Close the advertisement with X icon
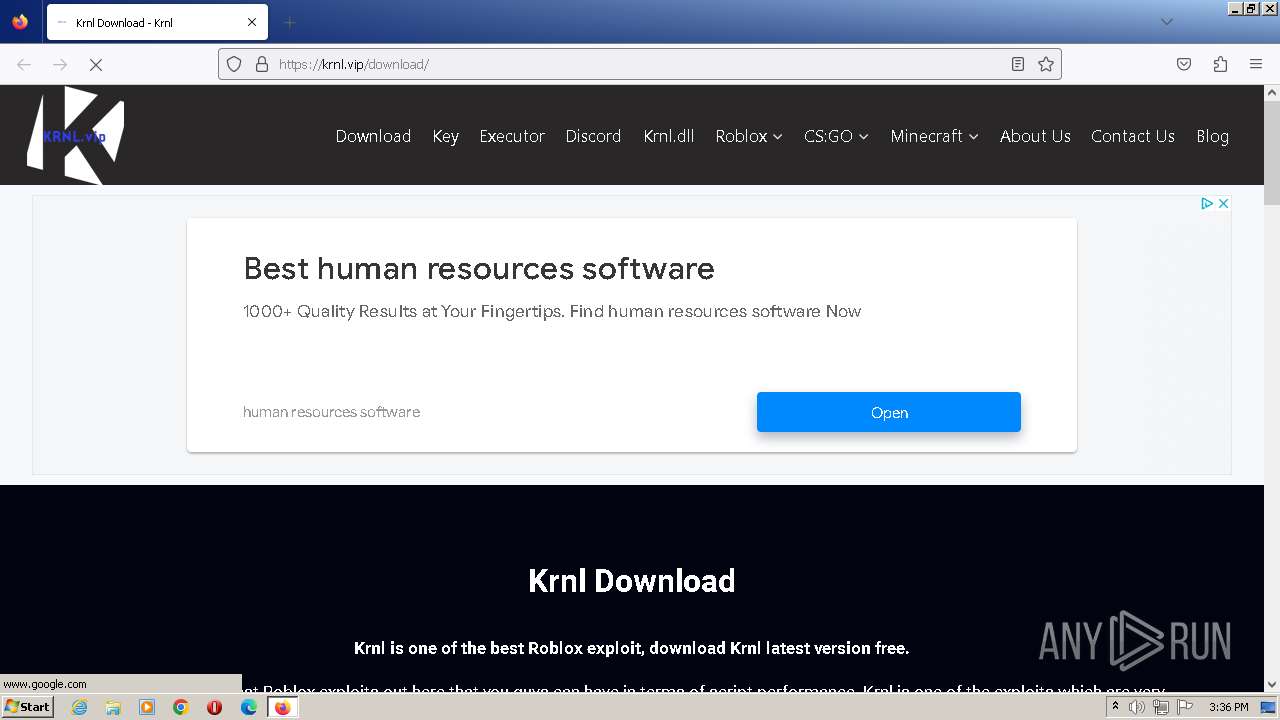This screenshot has height=720, width=1280. click(1223, 203)
